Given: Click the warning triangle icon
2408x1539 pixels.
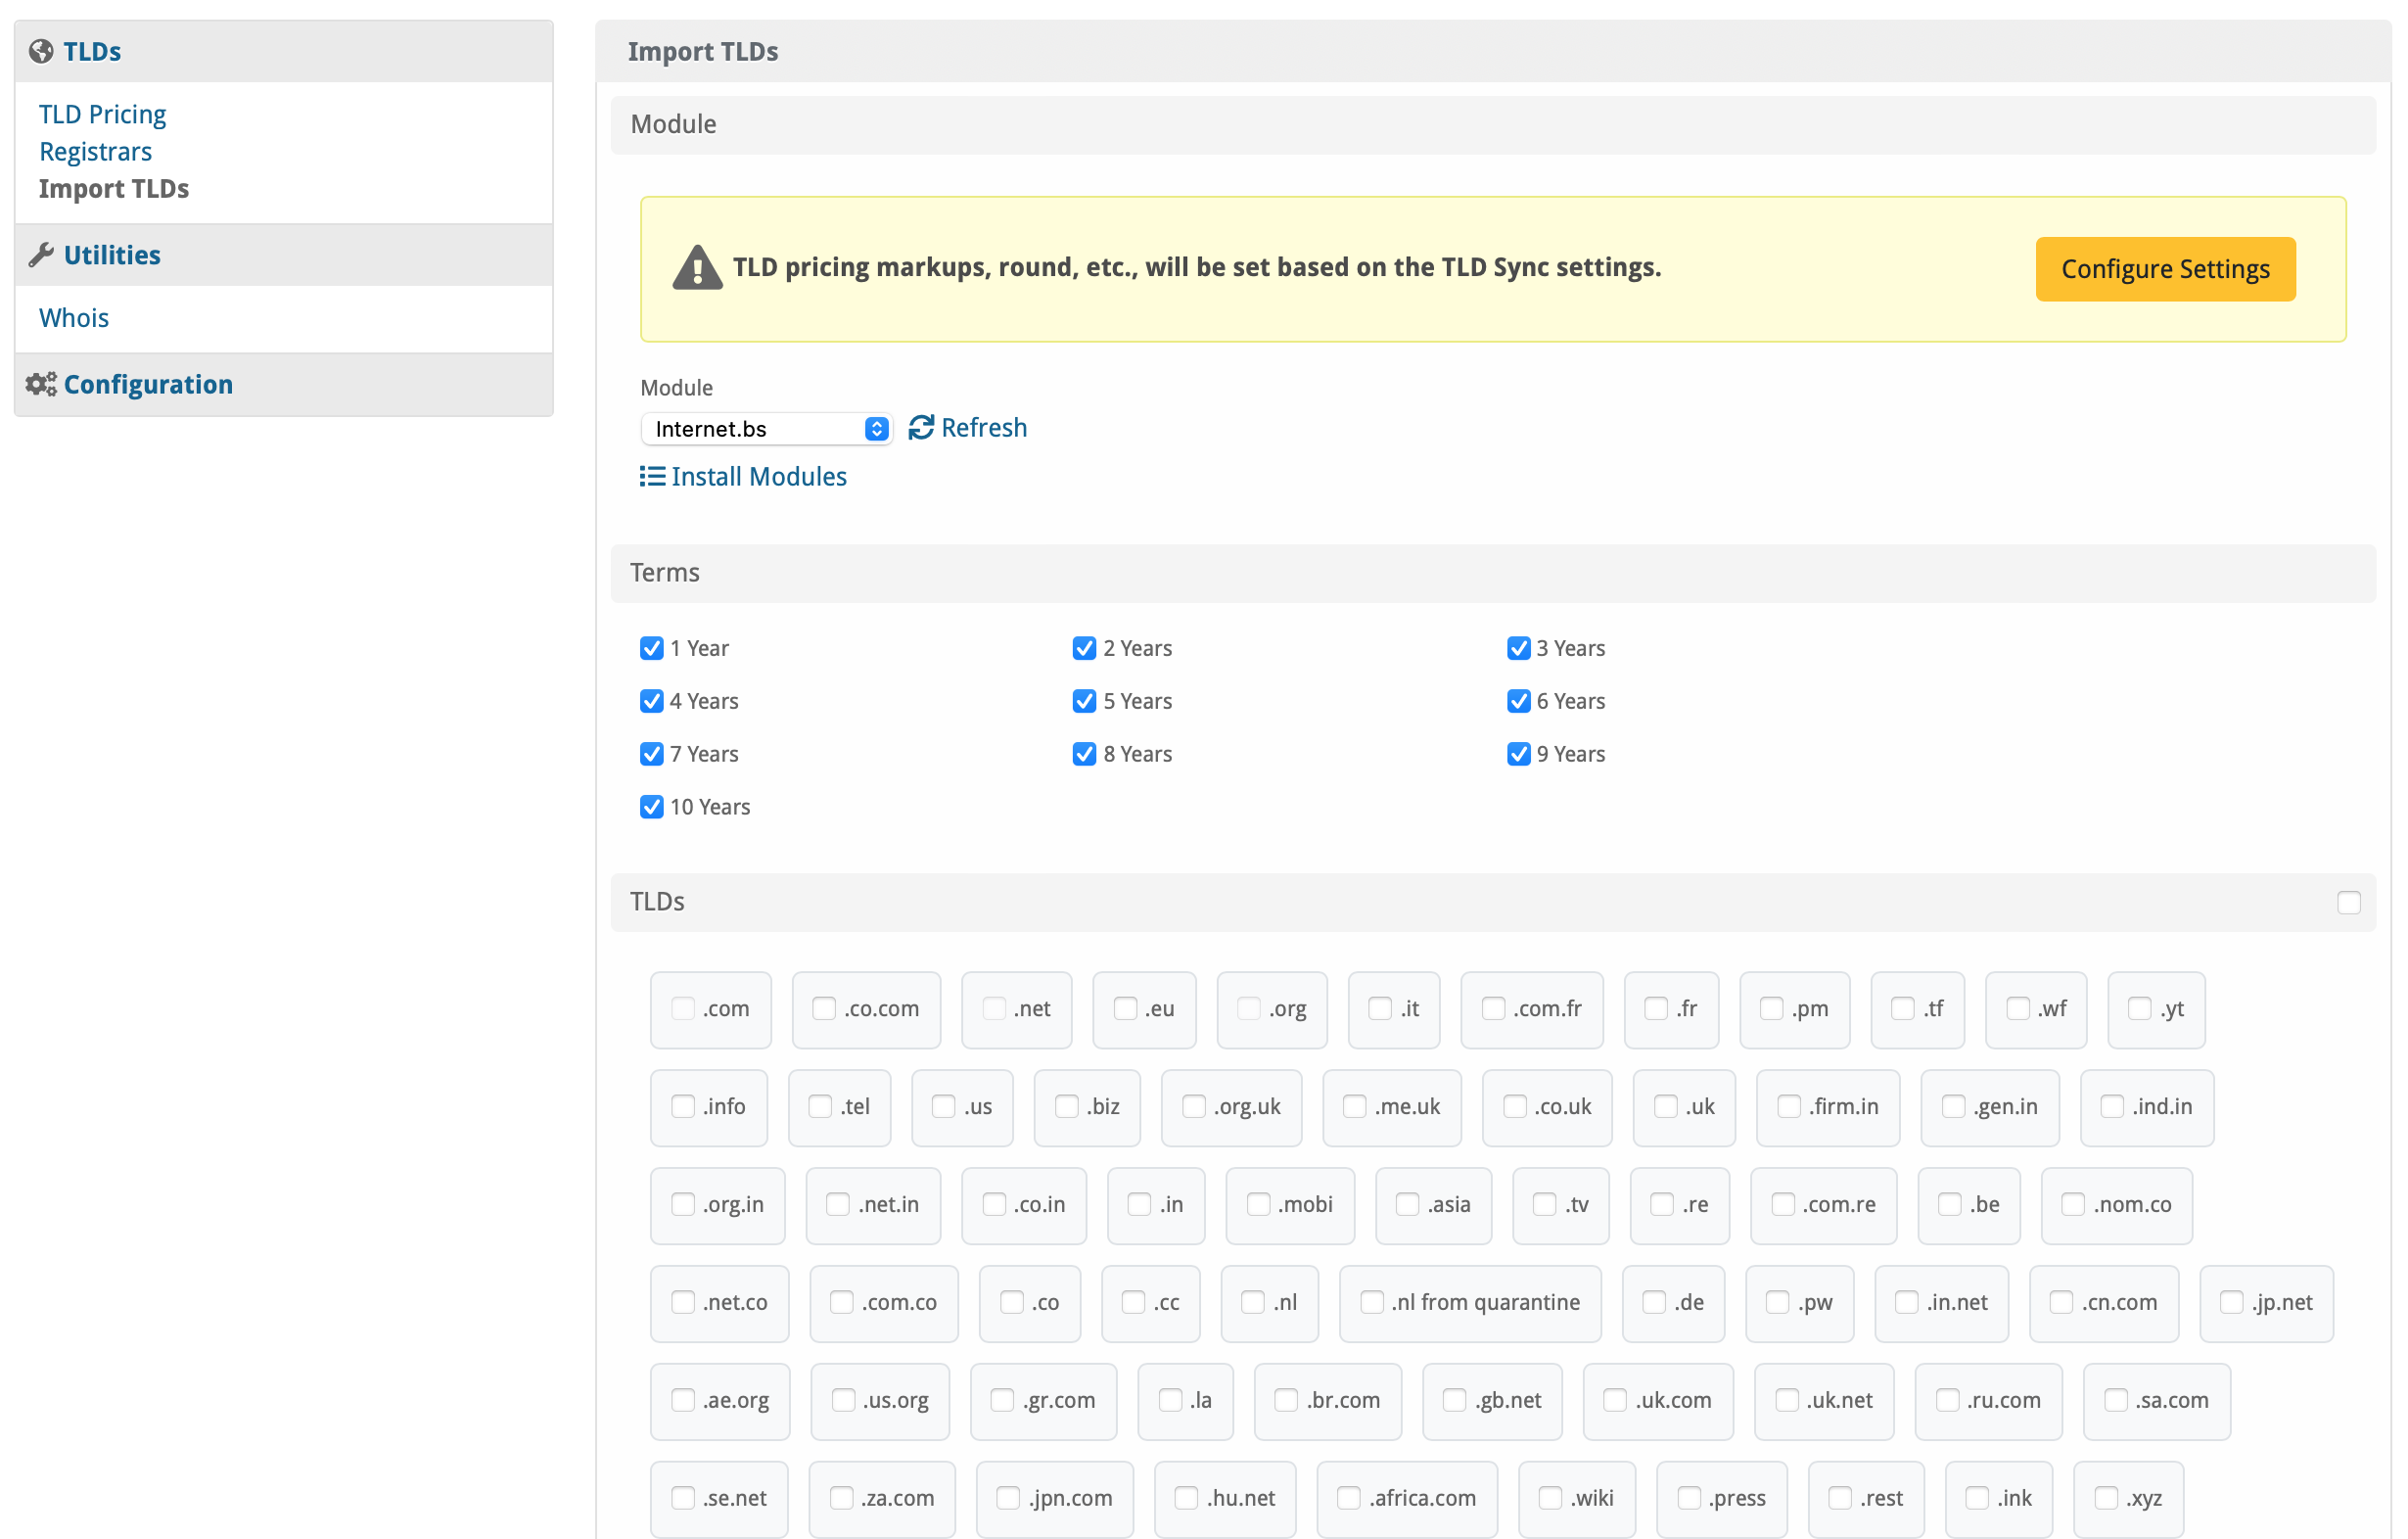Looking at the screenshot, I should pos(697,268).
